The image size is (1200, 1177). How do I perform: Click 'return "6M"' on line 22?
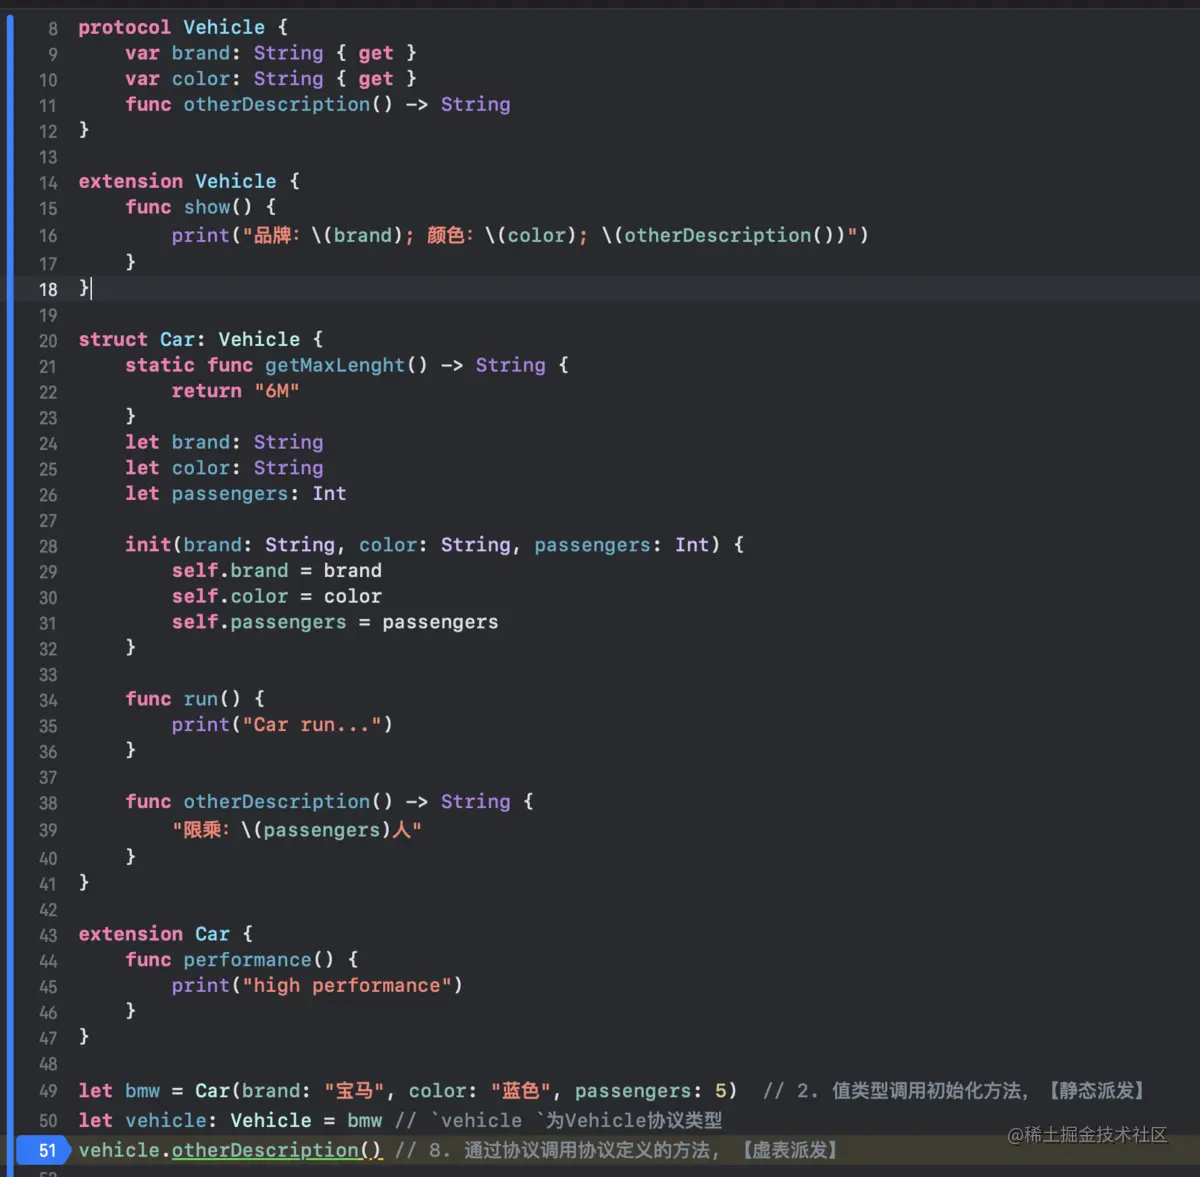[235, 391]
